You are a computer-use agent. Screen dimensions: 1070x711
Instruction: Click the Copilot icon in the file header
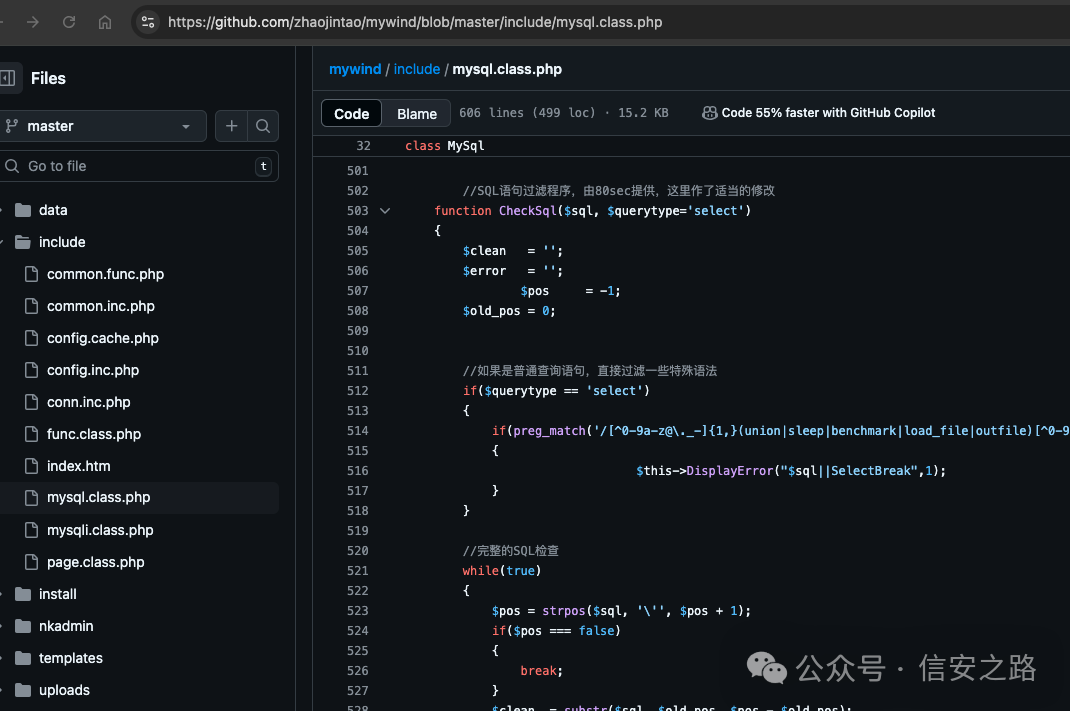(x=710, y=113)
